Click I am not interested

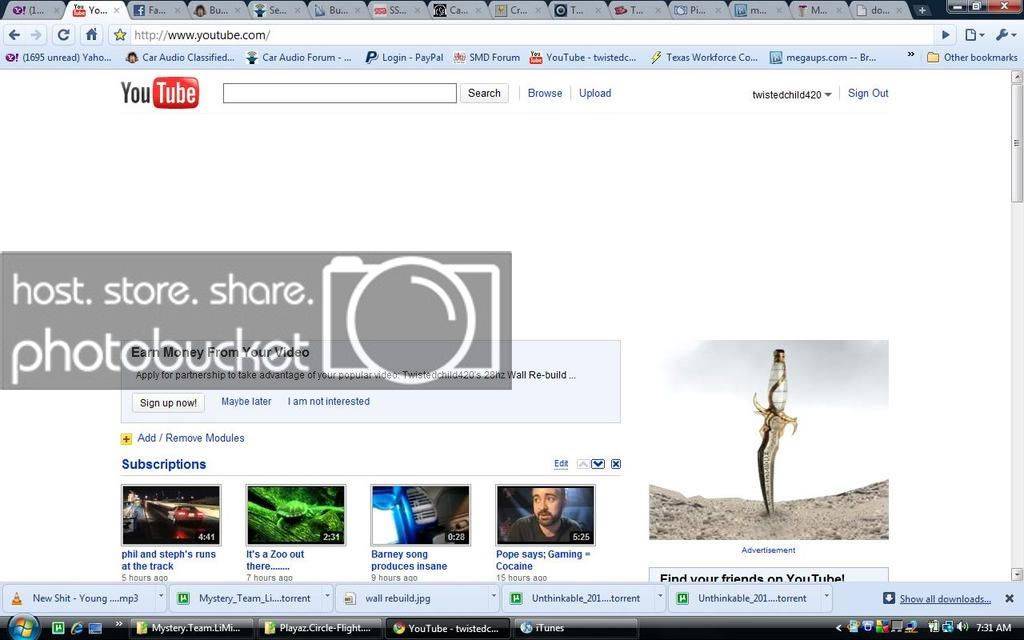328,402
